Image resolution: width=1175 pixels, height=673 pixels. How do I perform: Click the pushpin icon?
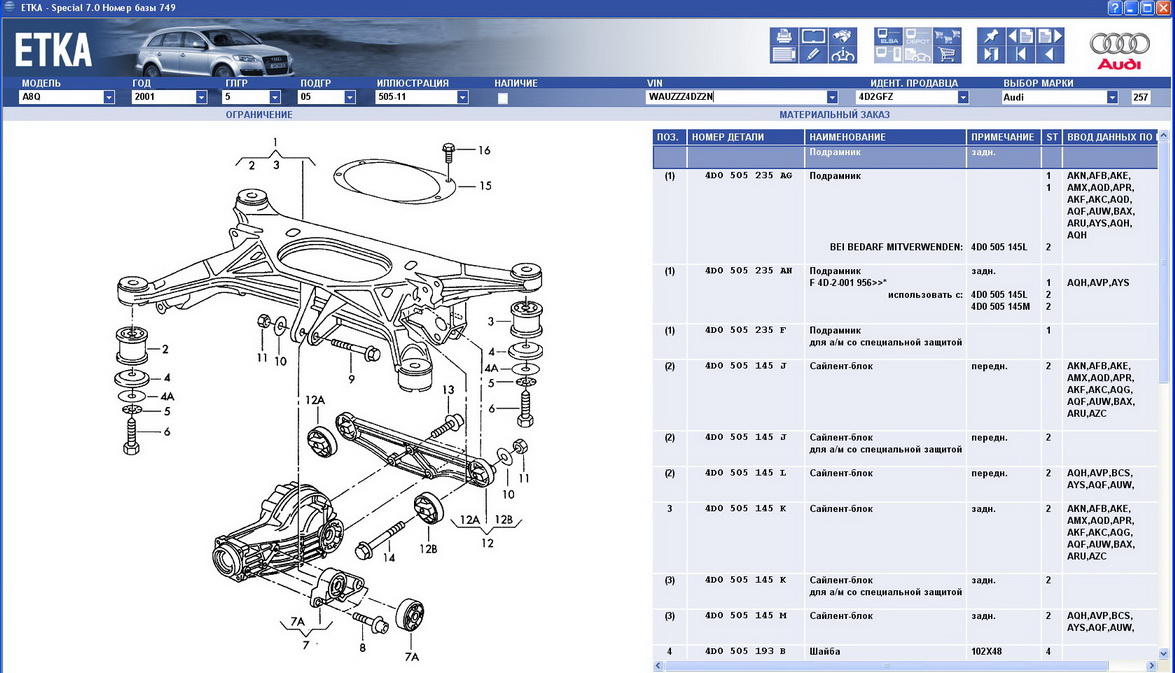[x=990, y=37]
